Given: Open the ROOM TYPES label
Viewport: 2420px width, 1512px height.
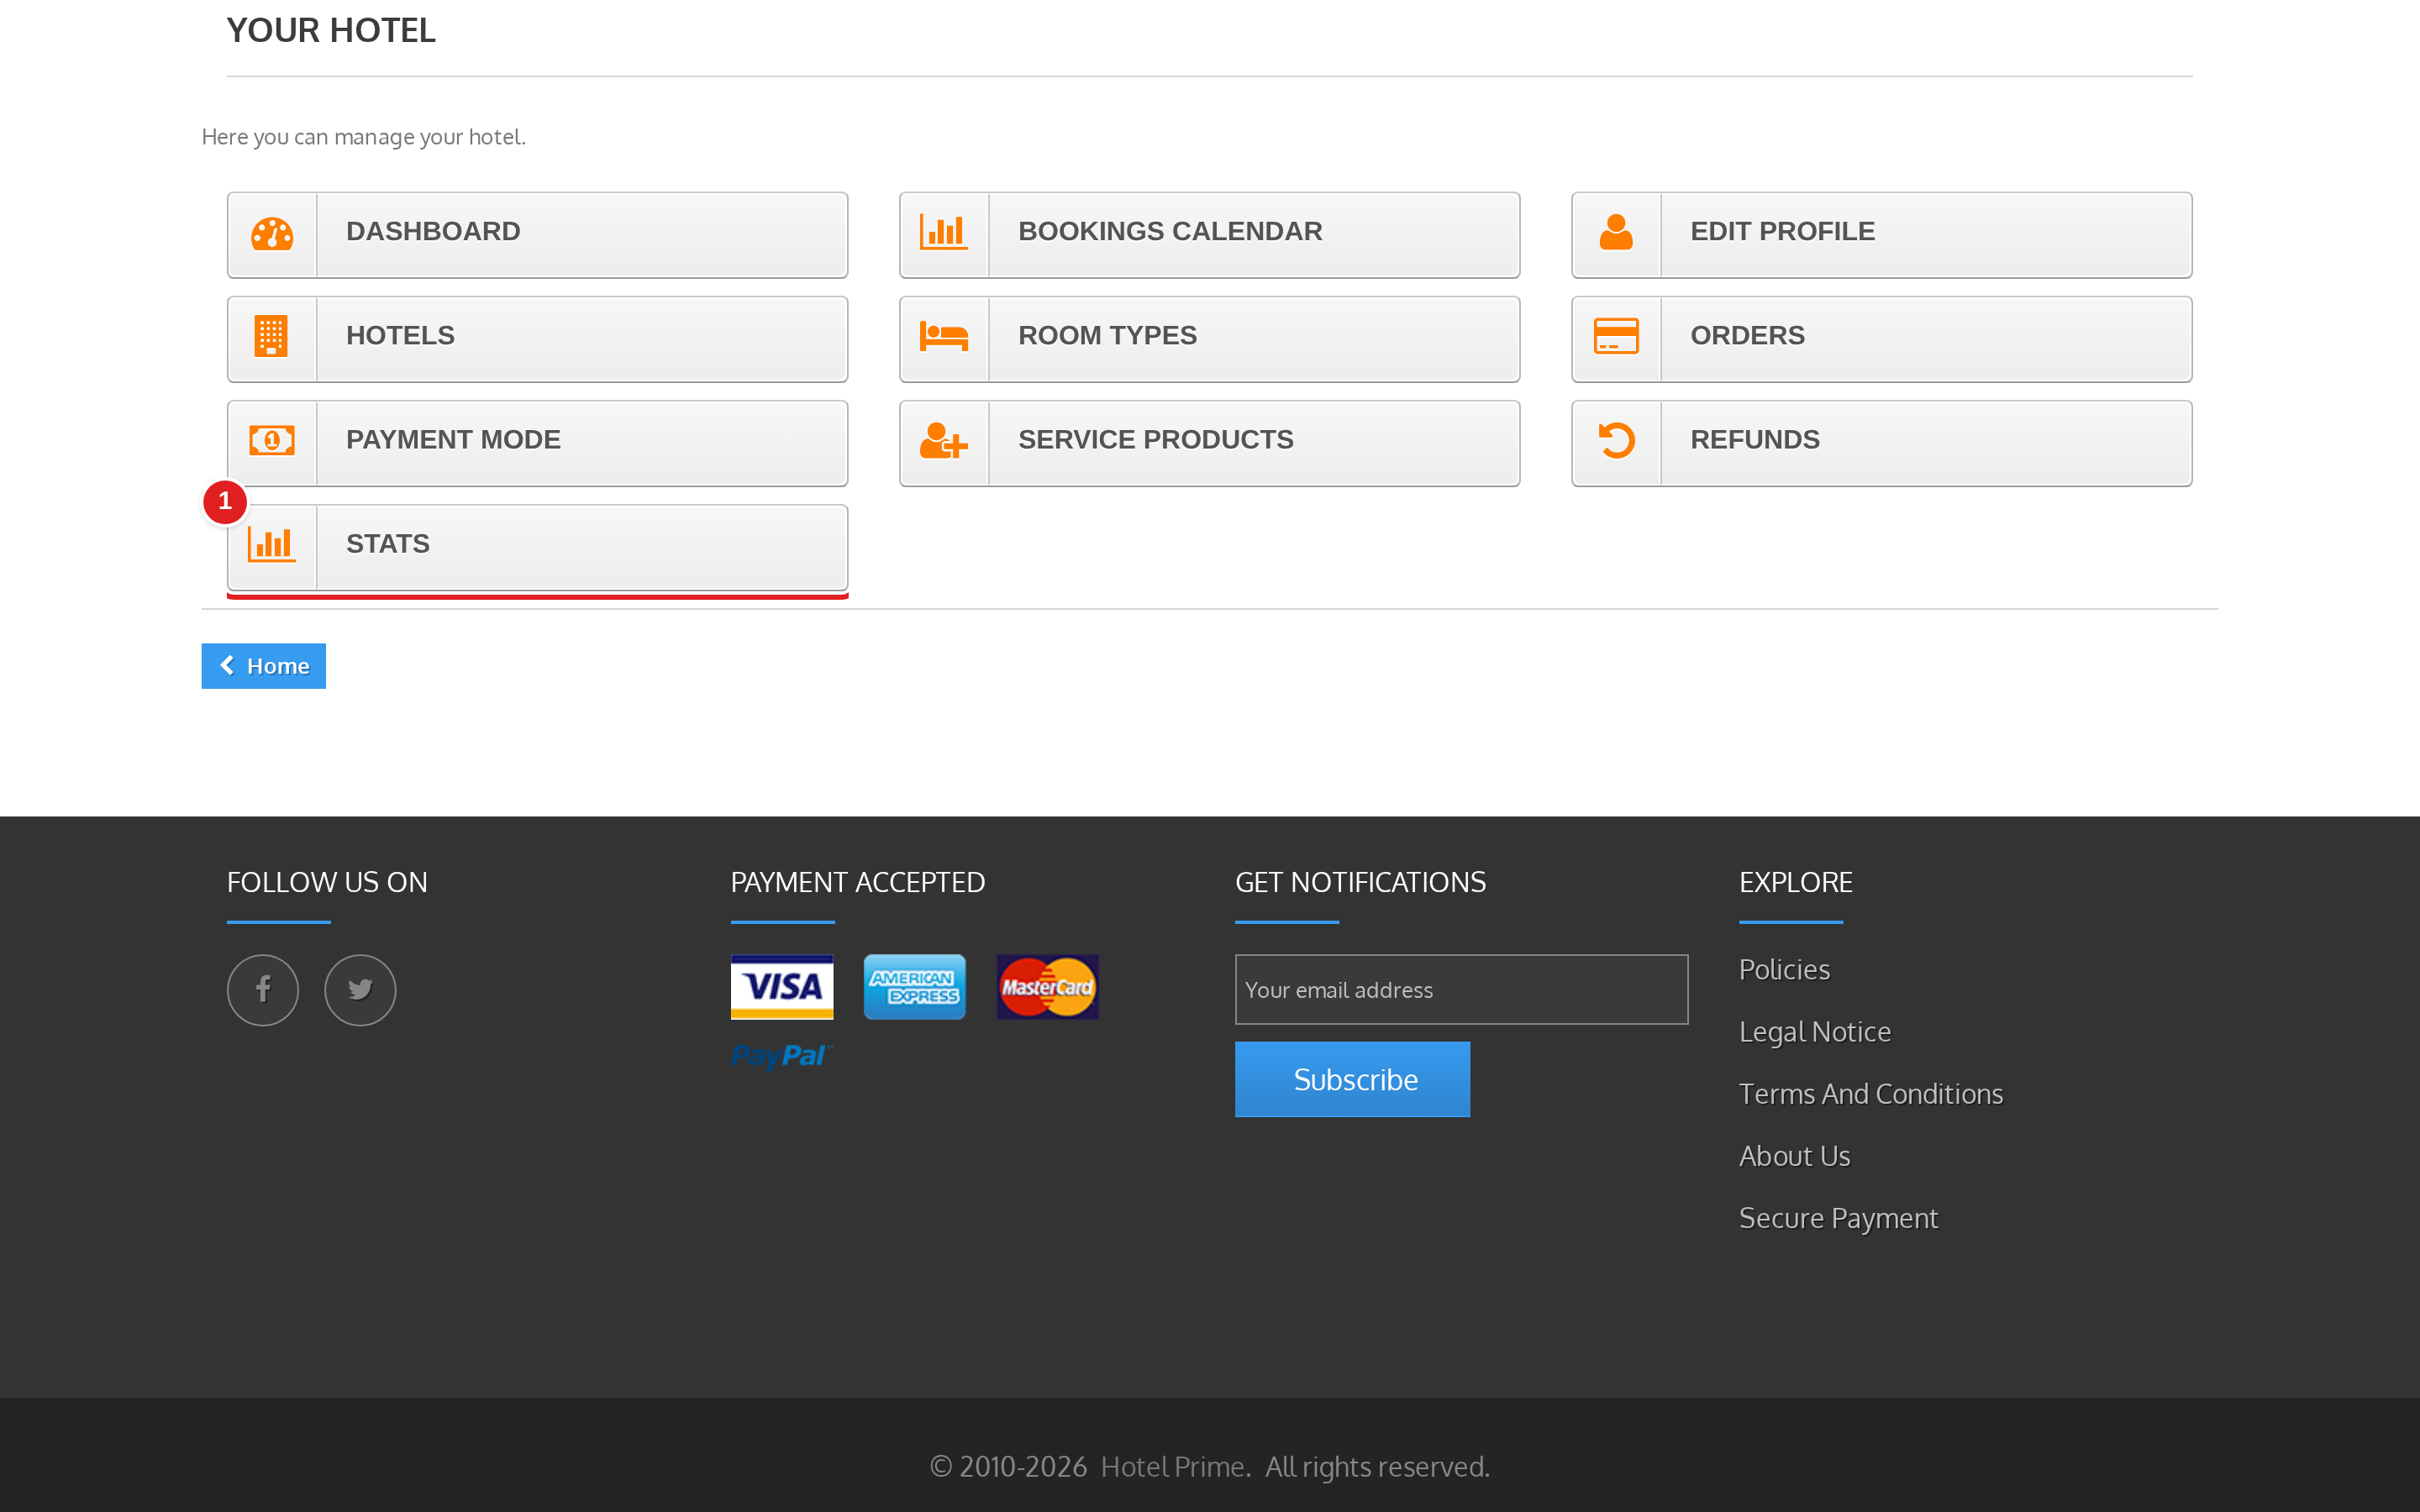Looking at the screenshot, I should tap(1107, 335).
